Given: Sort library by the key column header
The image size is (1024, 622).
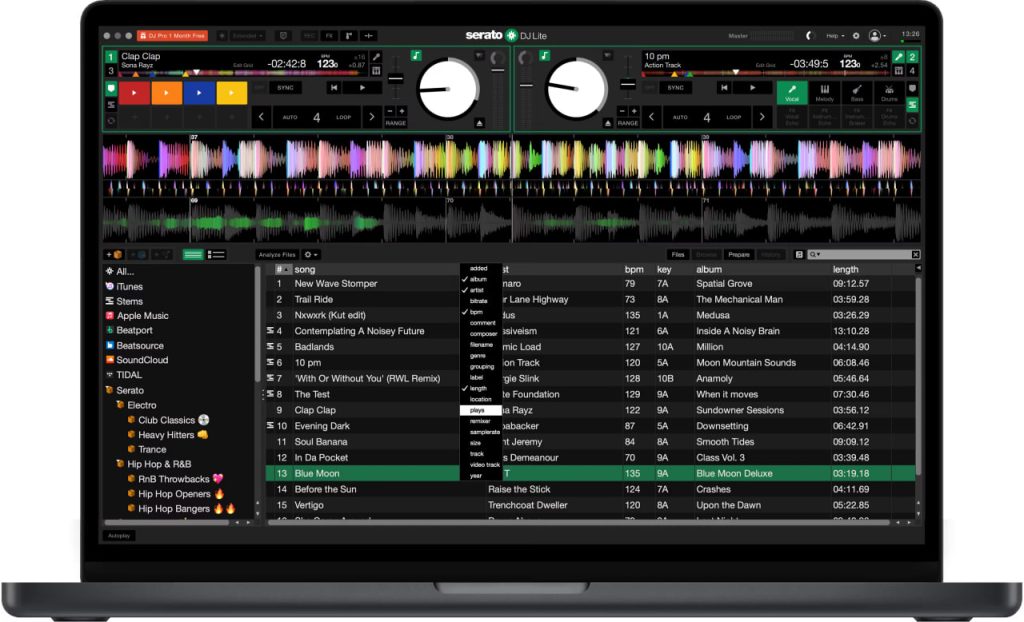Looking at the screenshot, I should [x=664, y=269].
